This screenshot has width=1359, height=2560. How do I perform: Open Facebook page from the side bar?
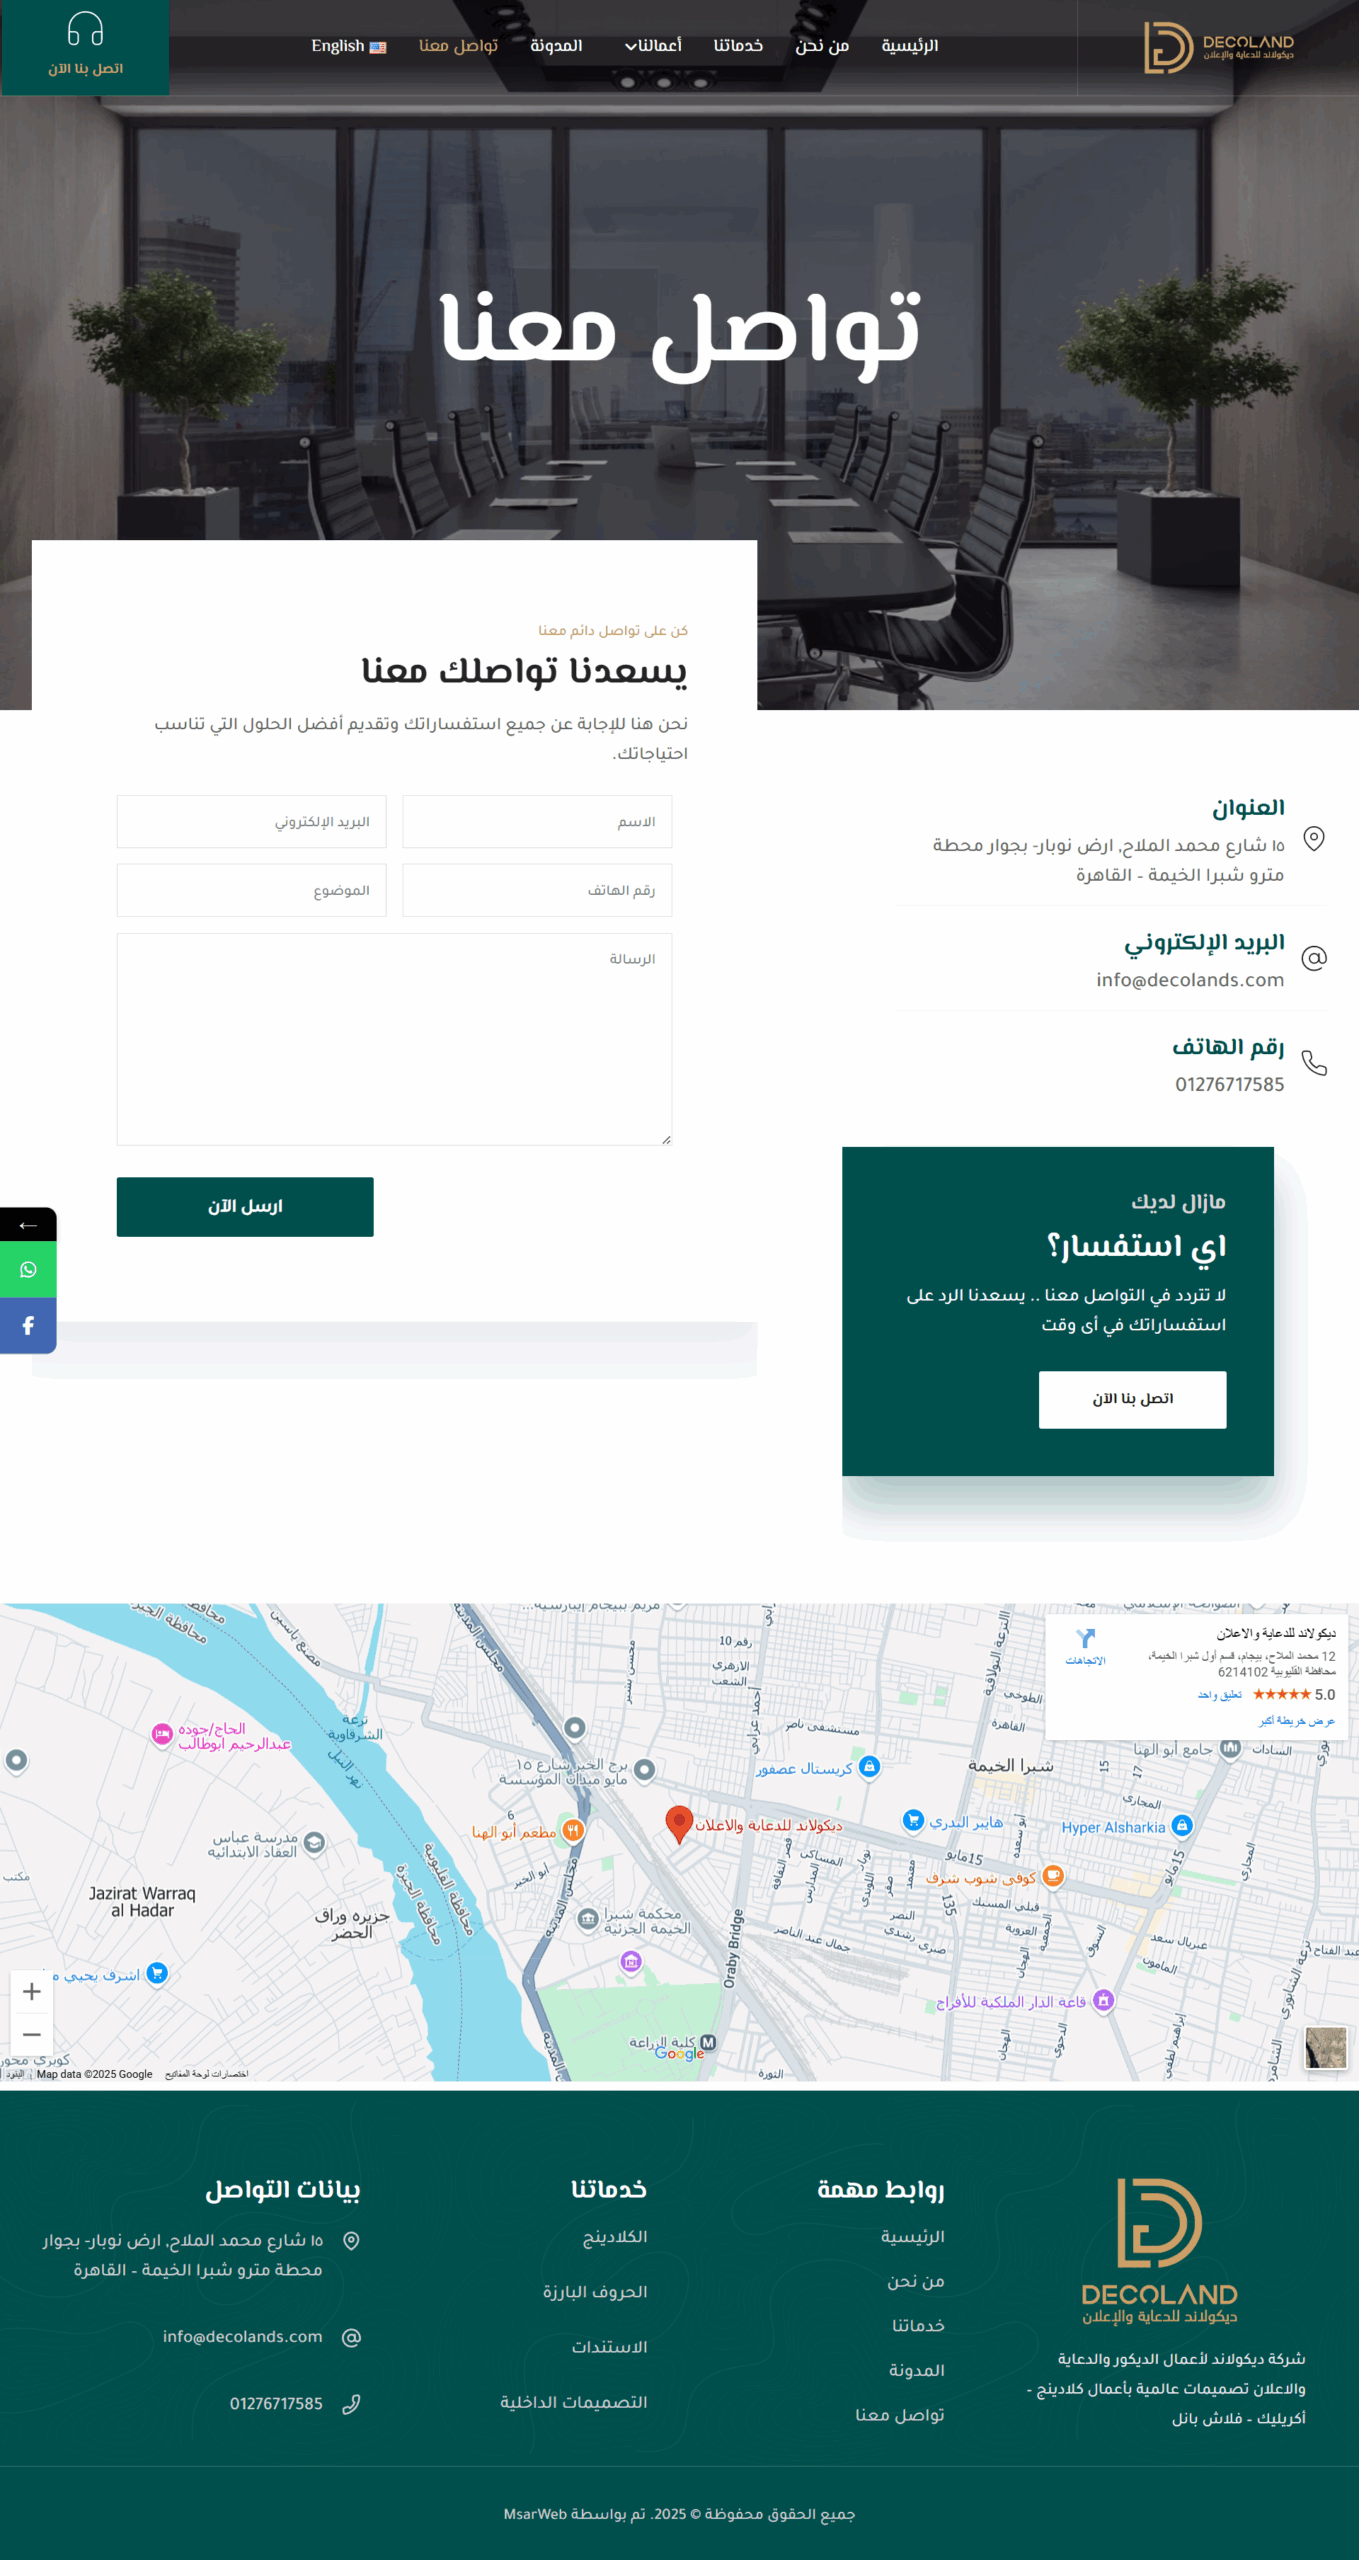pyautogui.click(x=28, y=1325)
